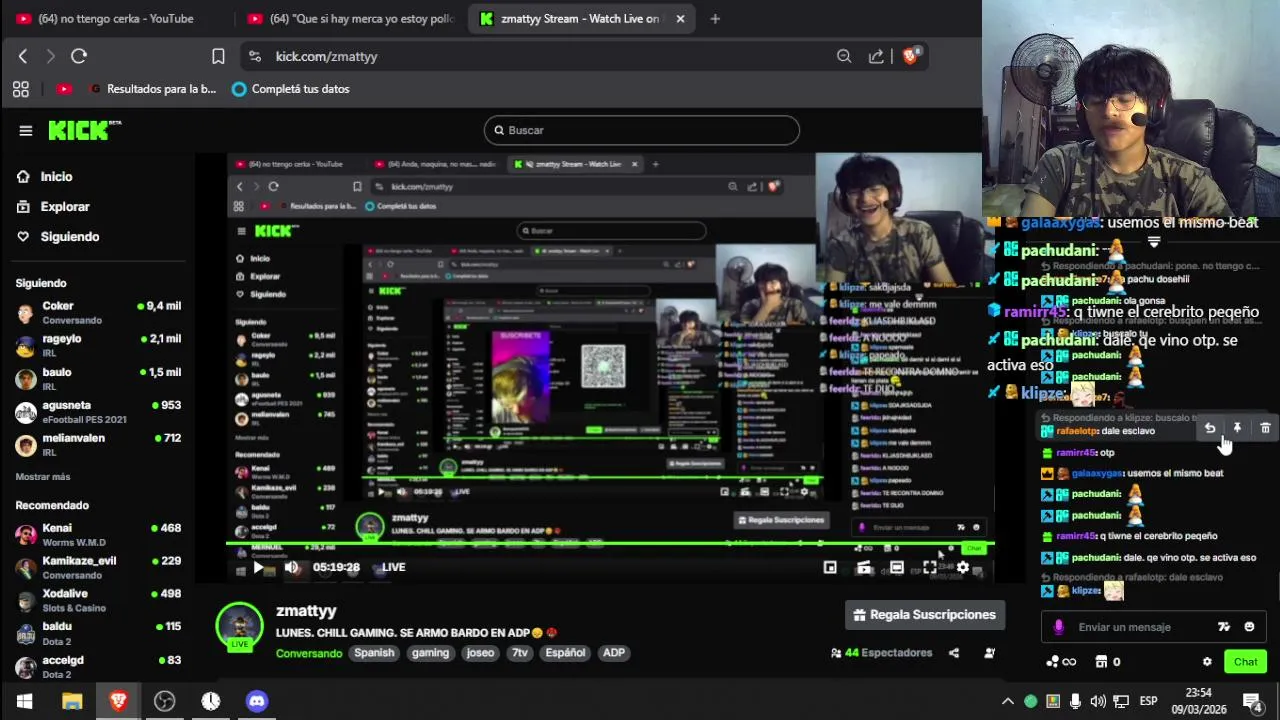Open the Kick hamburger sidebar menu
Screen dimensions: 1280x720
pyautogui.click(x=26, y=130)
